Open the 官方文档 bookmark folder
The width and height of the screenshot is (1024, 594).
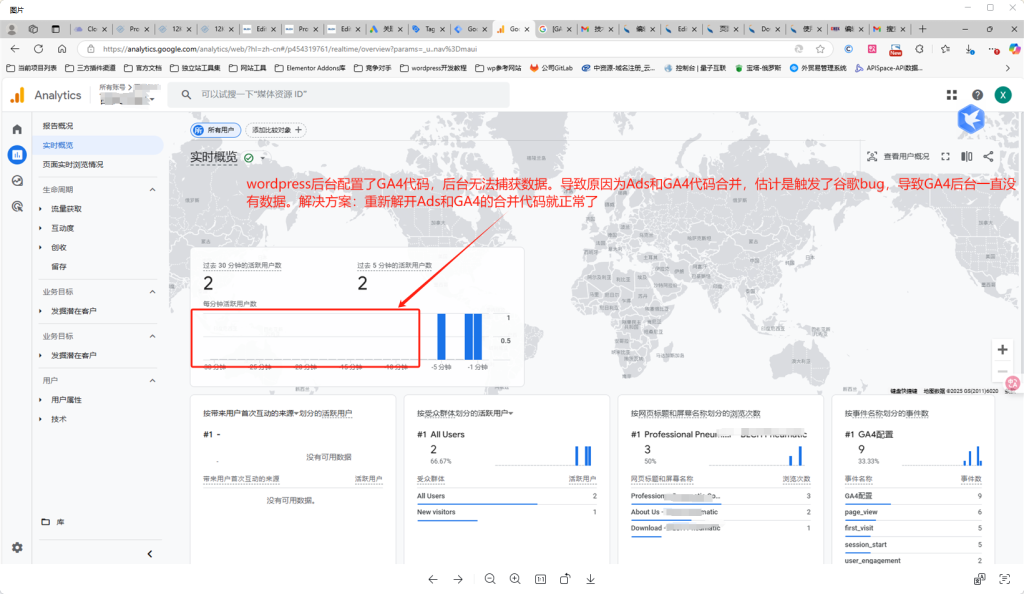(x=142, y=68)
